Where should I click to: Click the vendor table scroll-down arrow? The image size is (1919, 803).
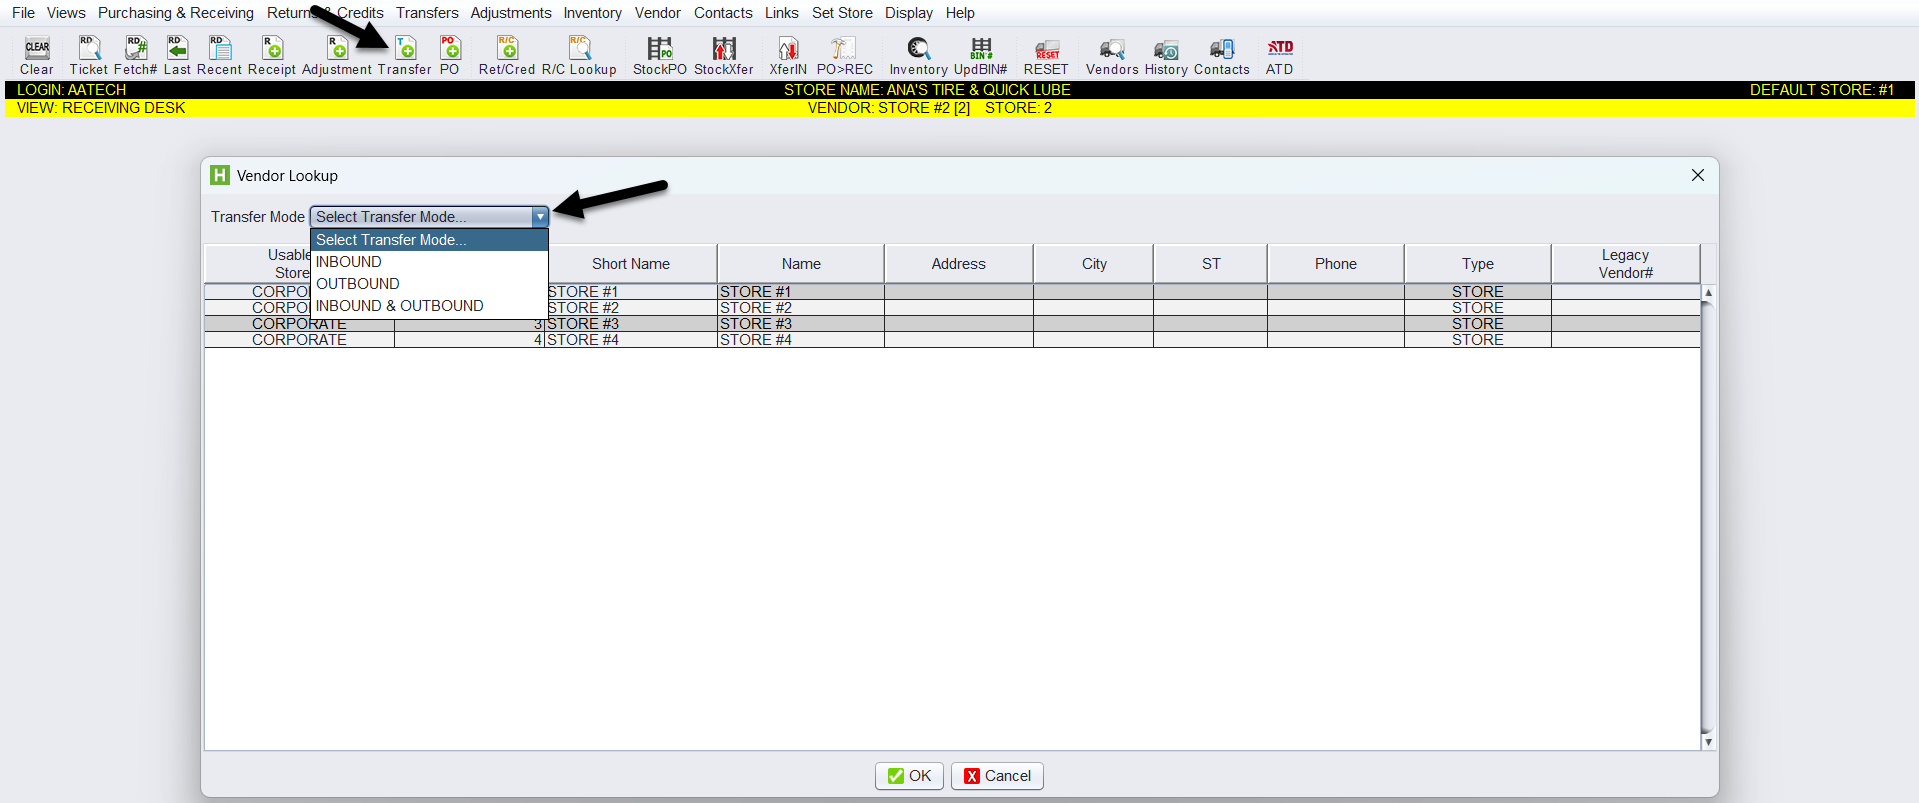(x=1708, y=741)
